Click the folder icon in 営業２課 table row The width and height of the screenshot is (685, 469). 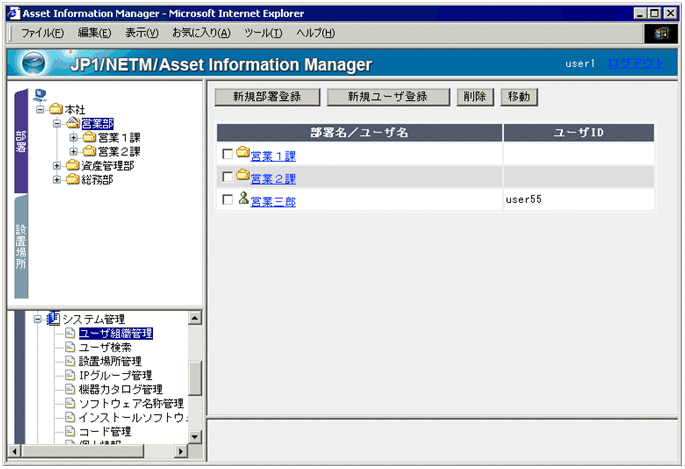[x=243, y=175]
